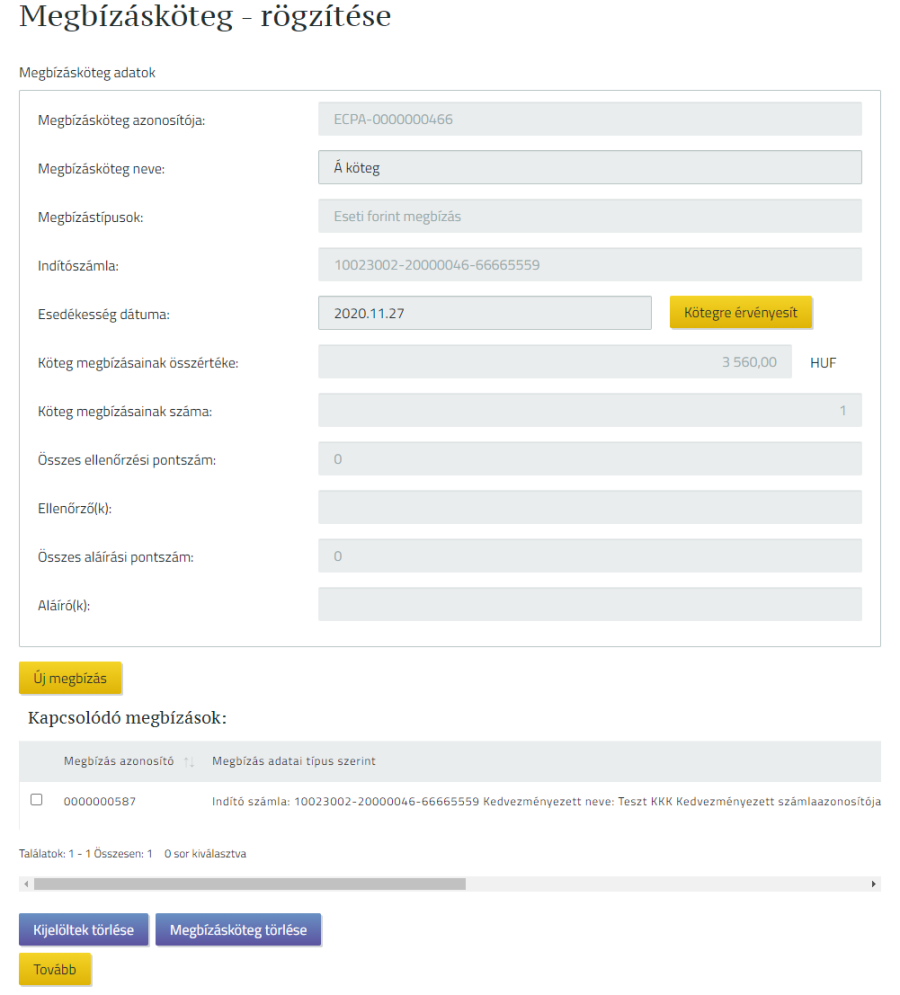The height and width of the screenshot is (995, 900).
Task: Click the Megbízásköteg neve input field
Action: coord(589,168)
